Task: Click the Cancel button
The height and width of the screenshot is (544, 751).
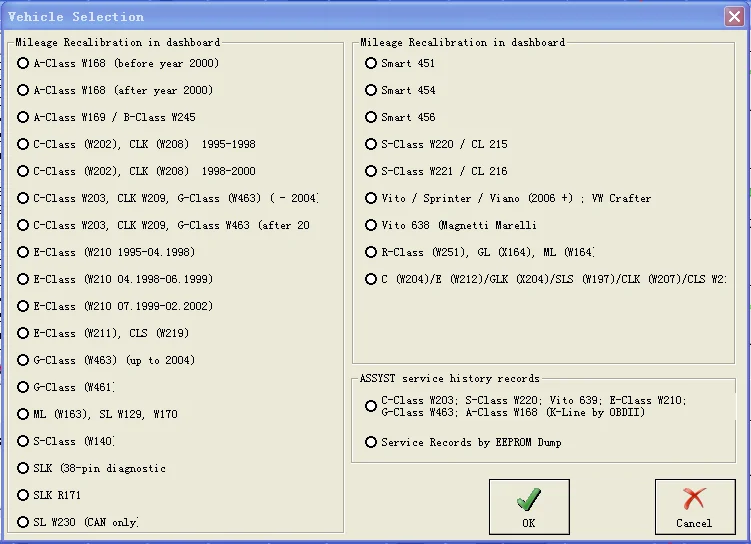Action: click(x=695, y=507)
